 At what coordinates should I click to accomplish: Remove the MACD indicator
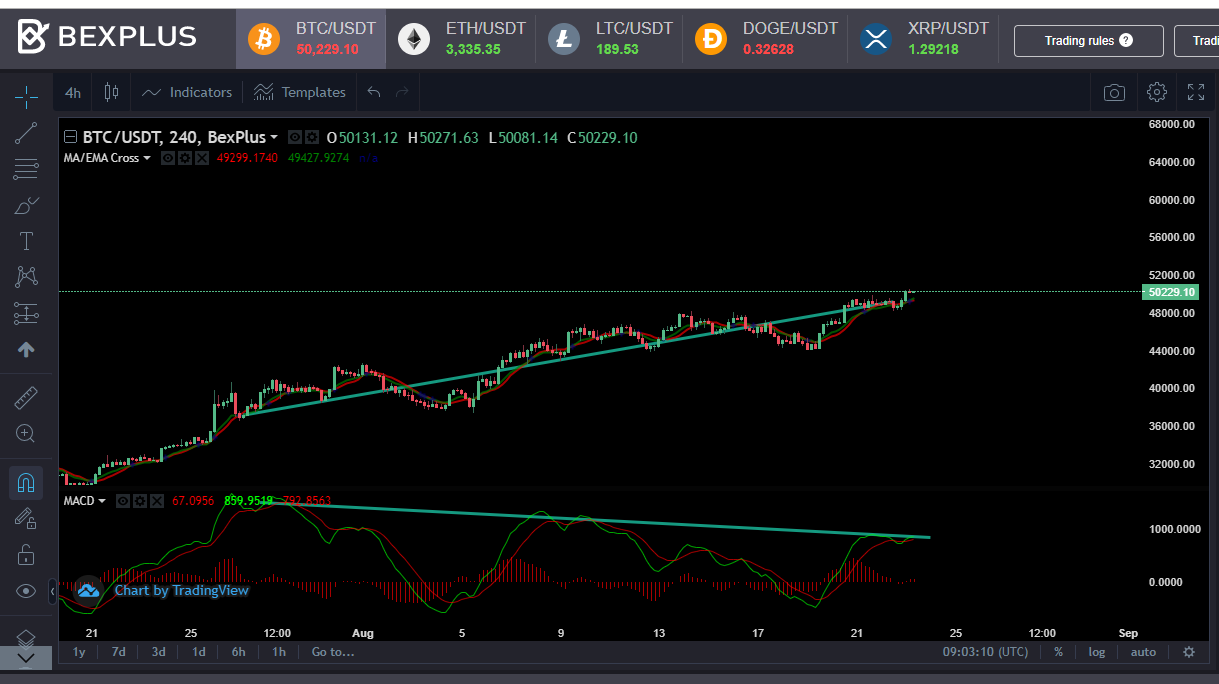point(157,500)
